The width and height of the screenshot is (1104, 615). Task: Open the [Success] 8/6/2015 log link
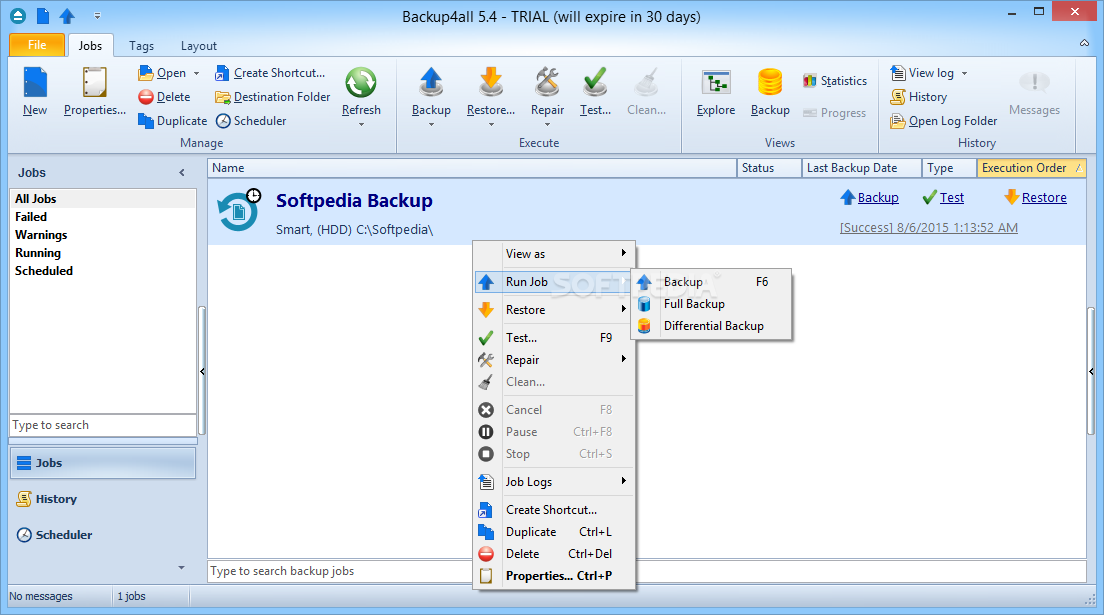tap(928, 228)
